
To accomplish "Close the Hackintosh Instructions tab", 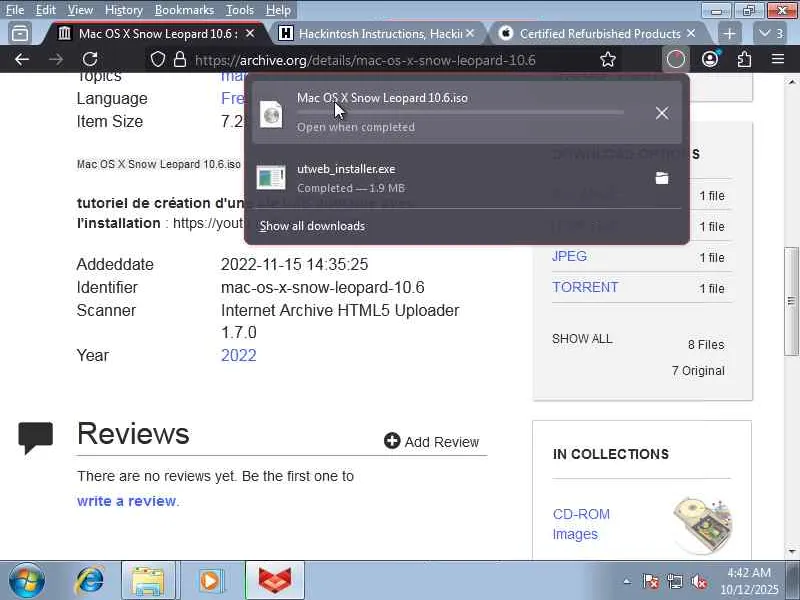I will pyautogui.click(x=470, y=33).
